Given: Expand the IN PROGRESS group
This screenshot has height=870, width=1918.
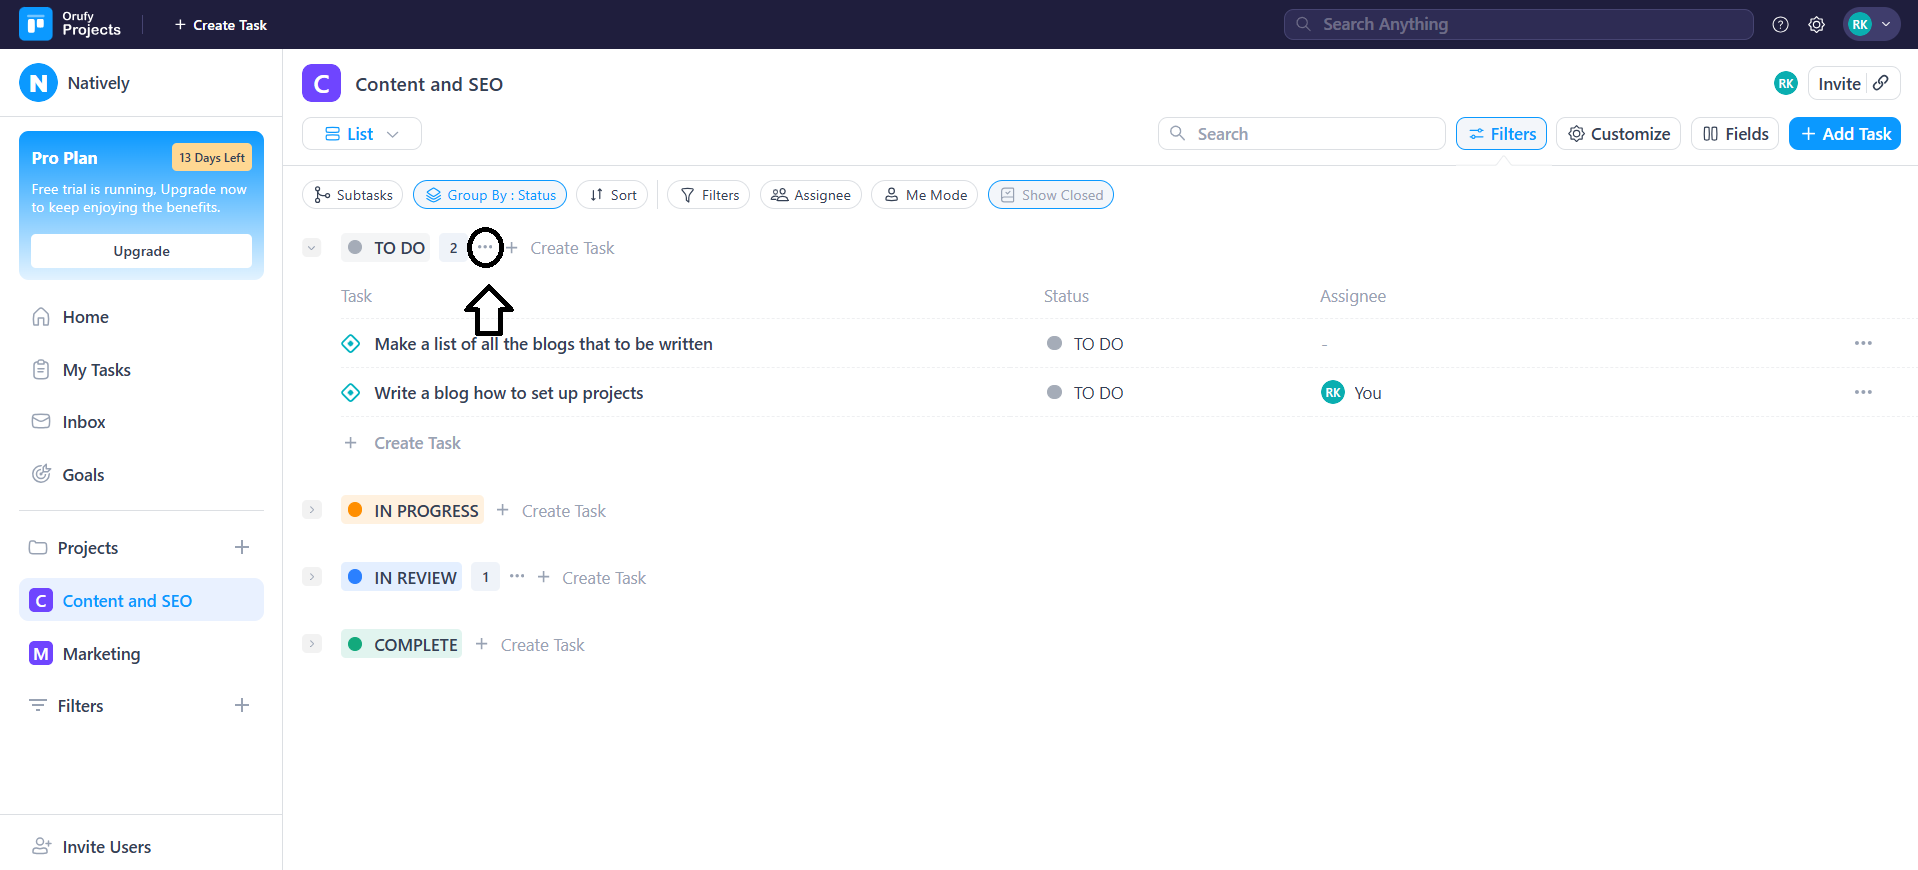Looking at the screenshot, I should tap(312, 510).
